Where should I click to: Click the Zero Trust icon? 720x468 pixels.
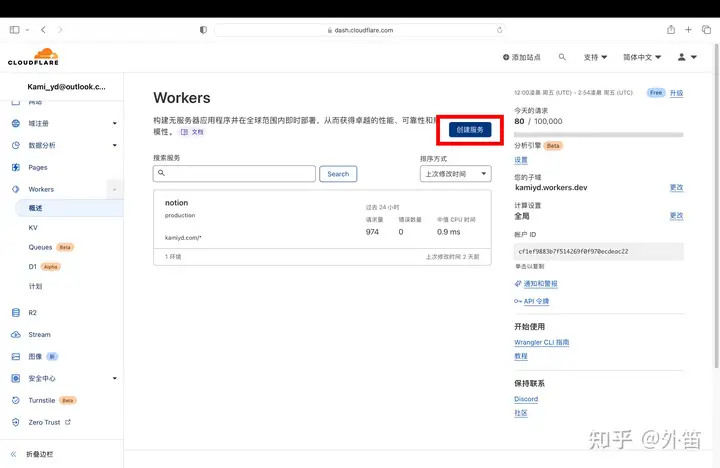tap(16, 422)
